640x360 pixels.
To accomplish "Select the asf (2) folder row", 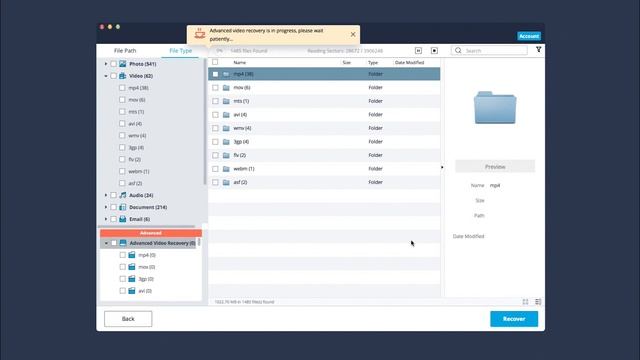I will [x=324, y=182].
